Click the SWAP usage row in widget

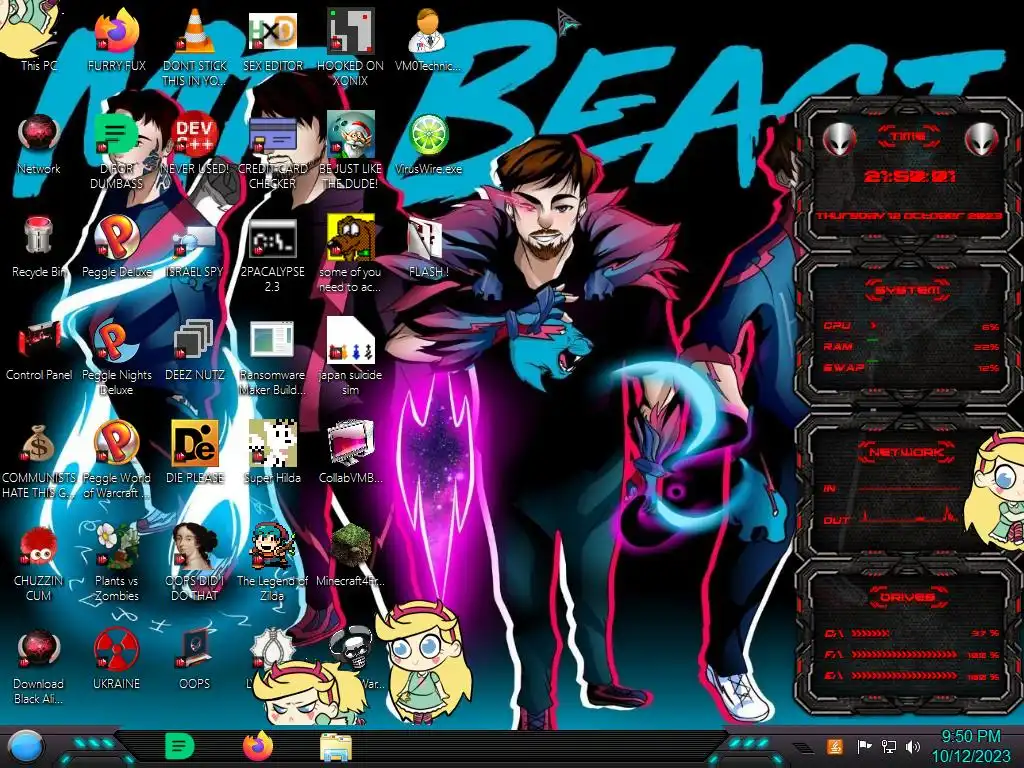pyautogui.click(x=912, y=368)
